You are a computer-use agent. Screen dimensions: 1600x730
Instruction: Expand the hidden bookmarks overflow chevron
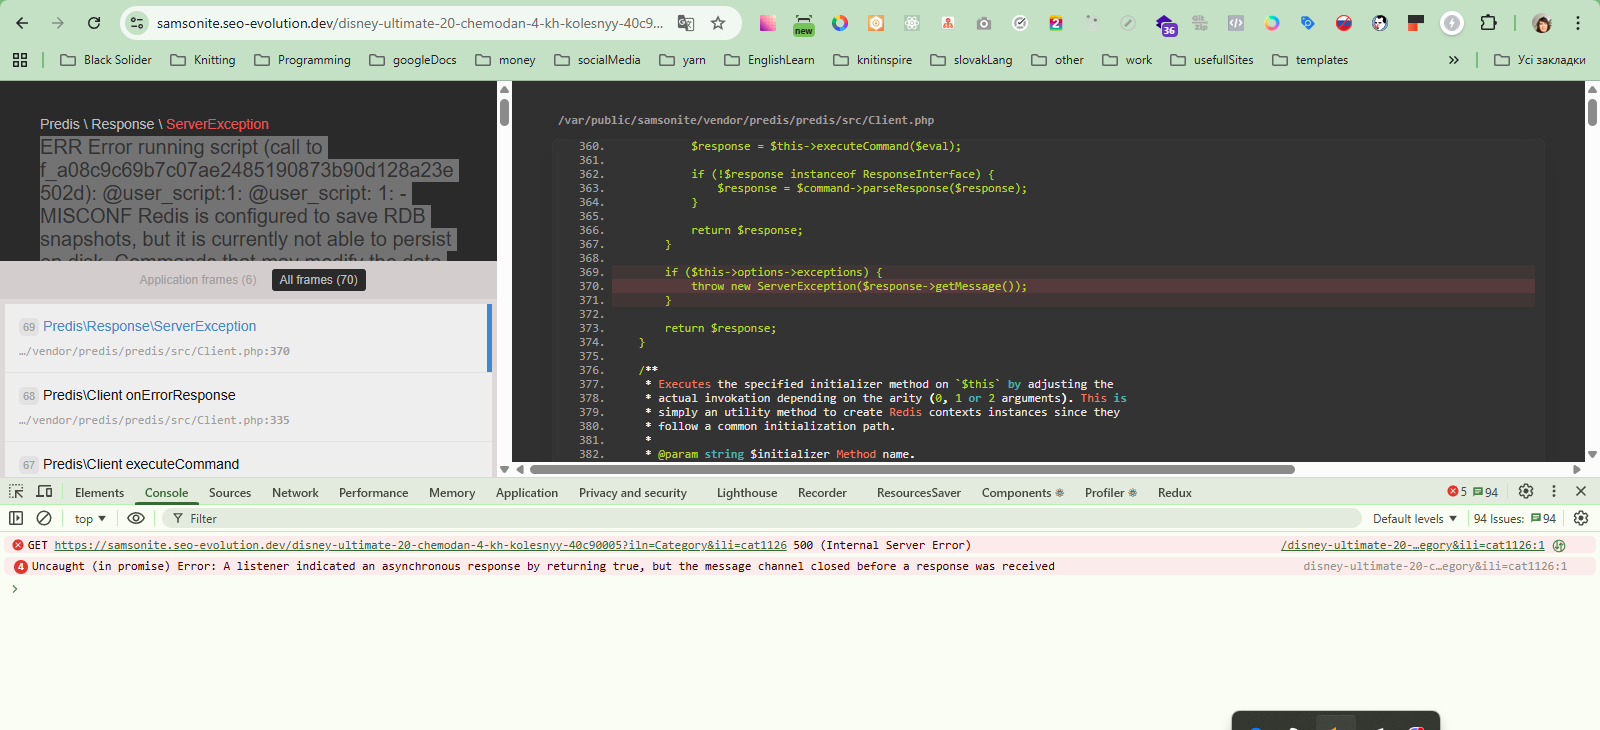(1453, 60)
